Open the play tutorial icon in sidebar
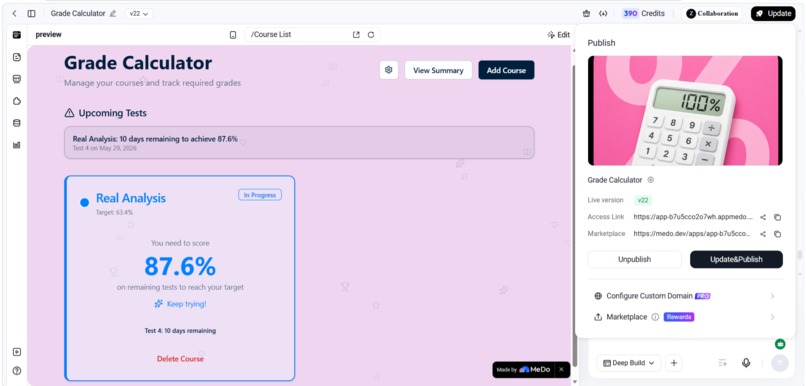This screenshot has height=386, width=806. coord(17,352)
